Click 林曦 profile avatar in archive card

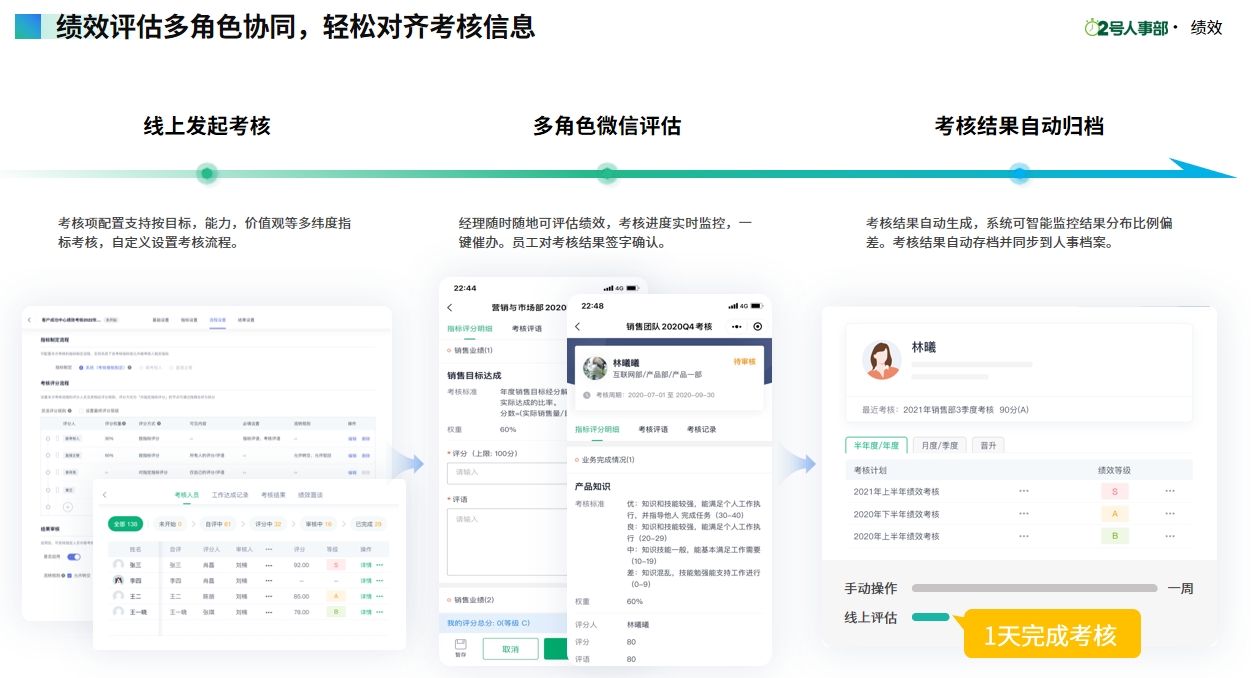(882, 360)
